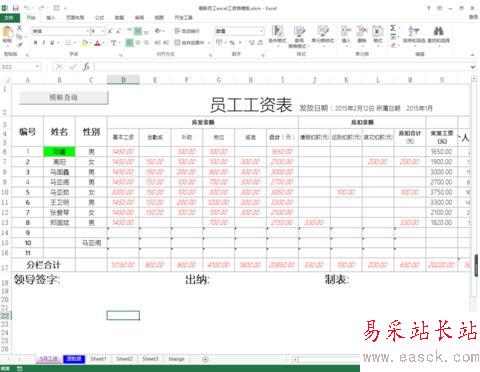Toggle Align Left horizontal alignment
The image size is (480, 372).
coord(129,42)
